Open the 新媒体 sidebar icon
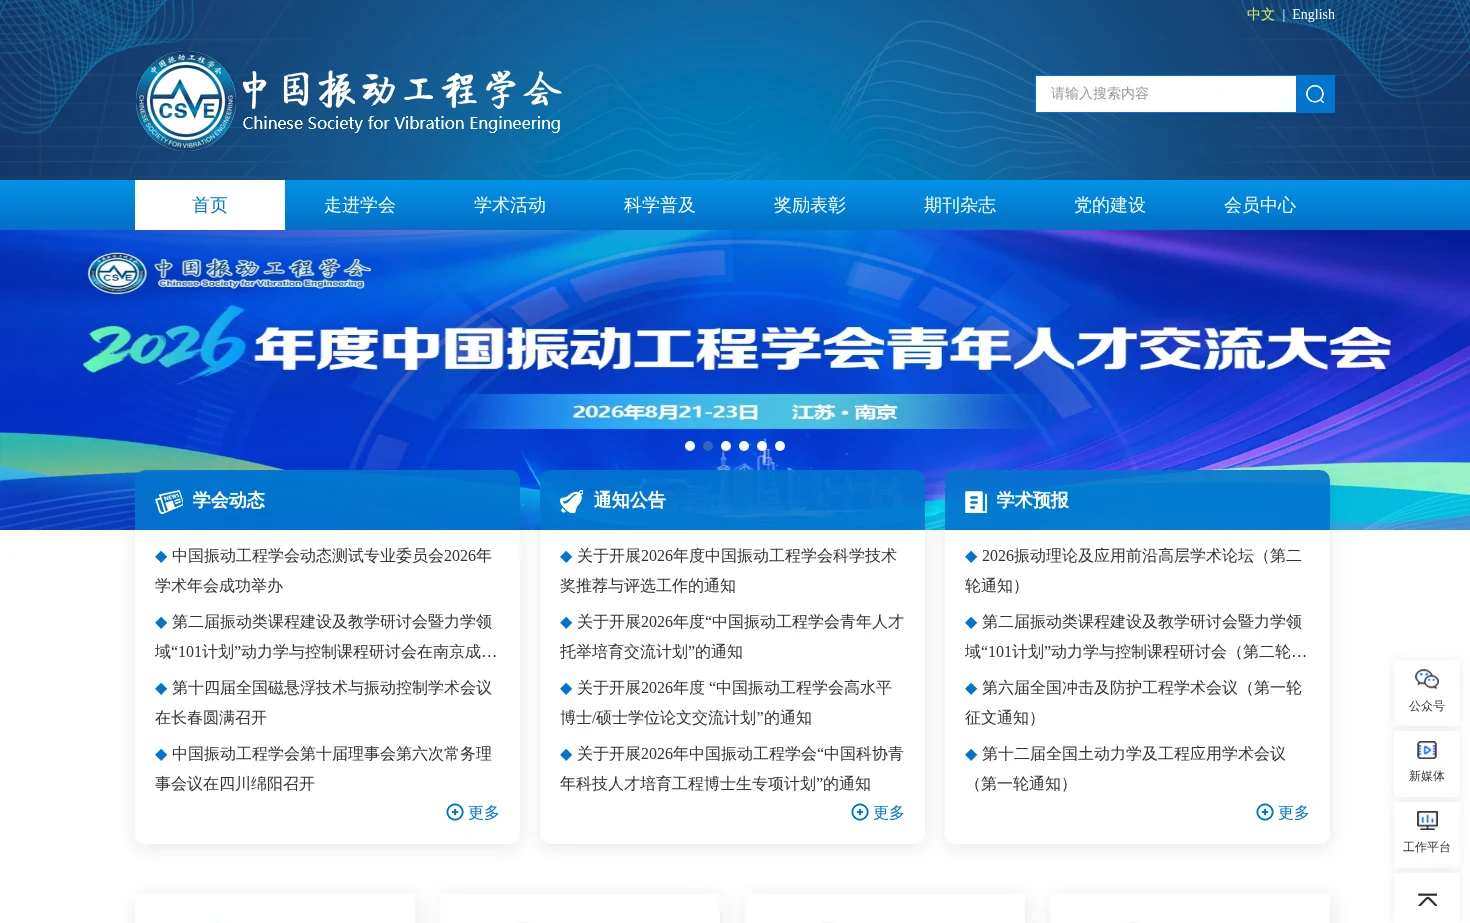 pos(1427,750)
